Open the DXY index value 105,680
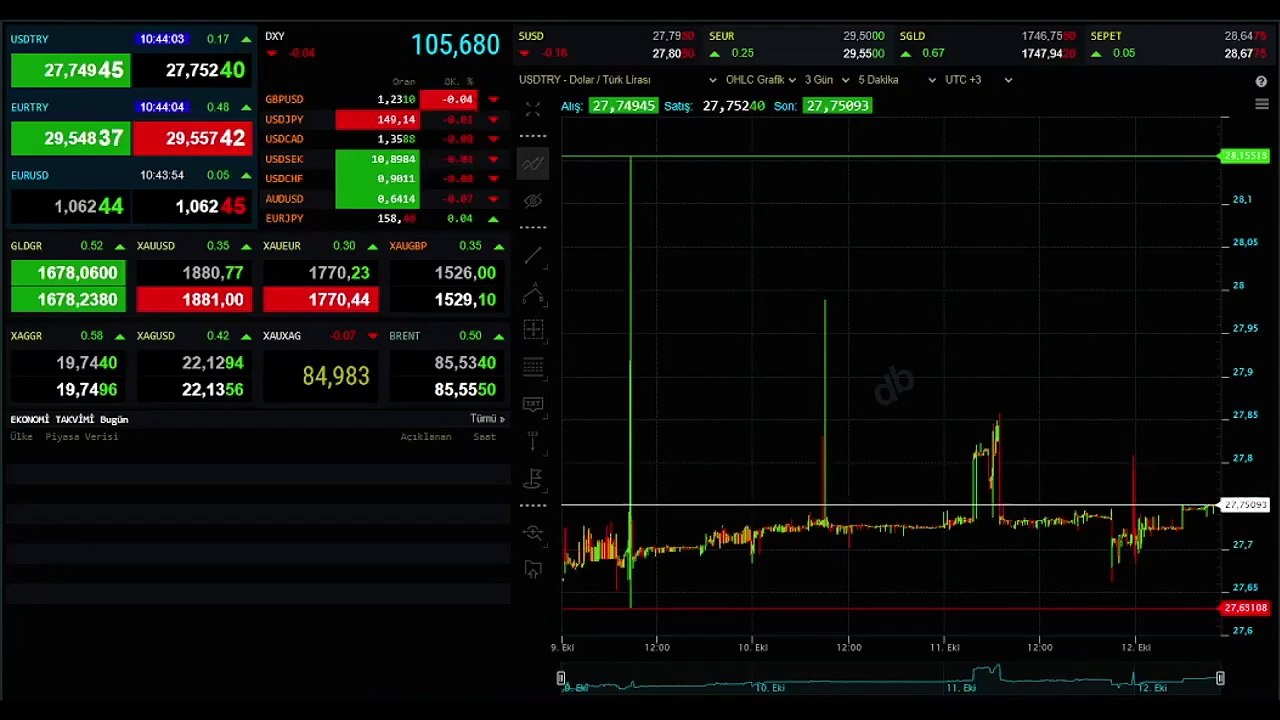The height and width of the screenshot is (720, 1280). click(455, 45)
